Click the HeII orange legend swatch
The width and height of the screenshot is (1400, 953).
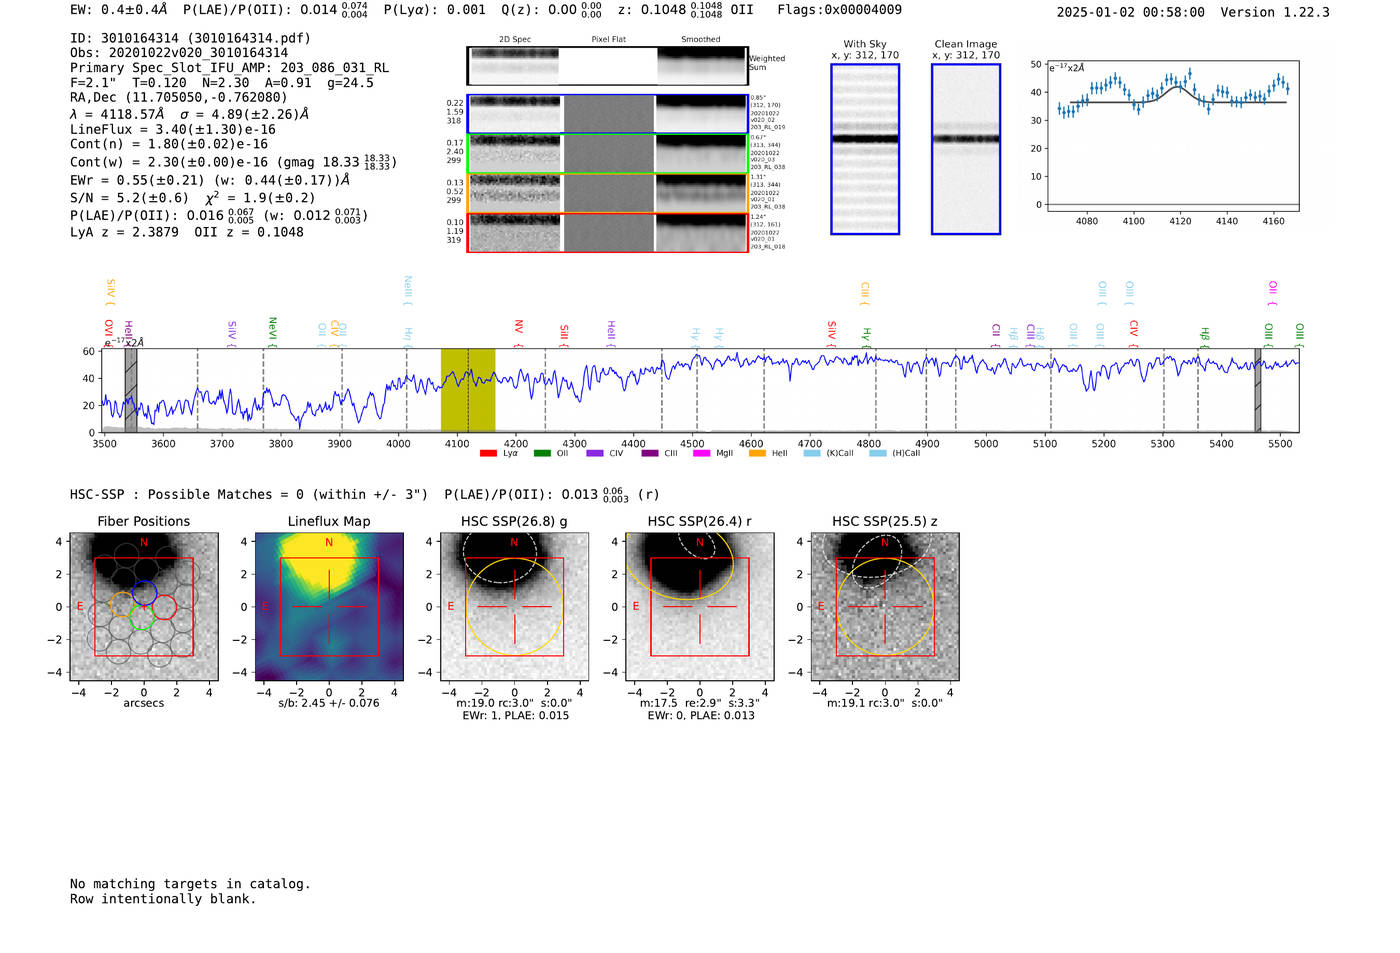[x=757, y=454]
